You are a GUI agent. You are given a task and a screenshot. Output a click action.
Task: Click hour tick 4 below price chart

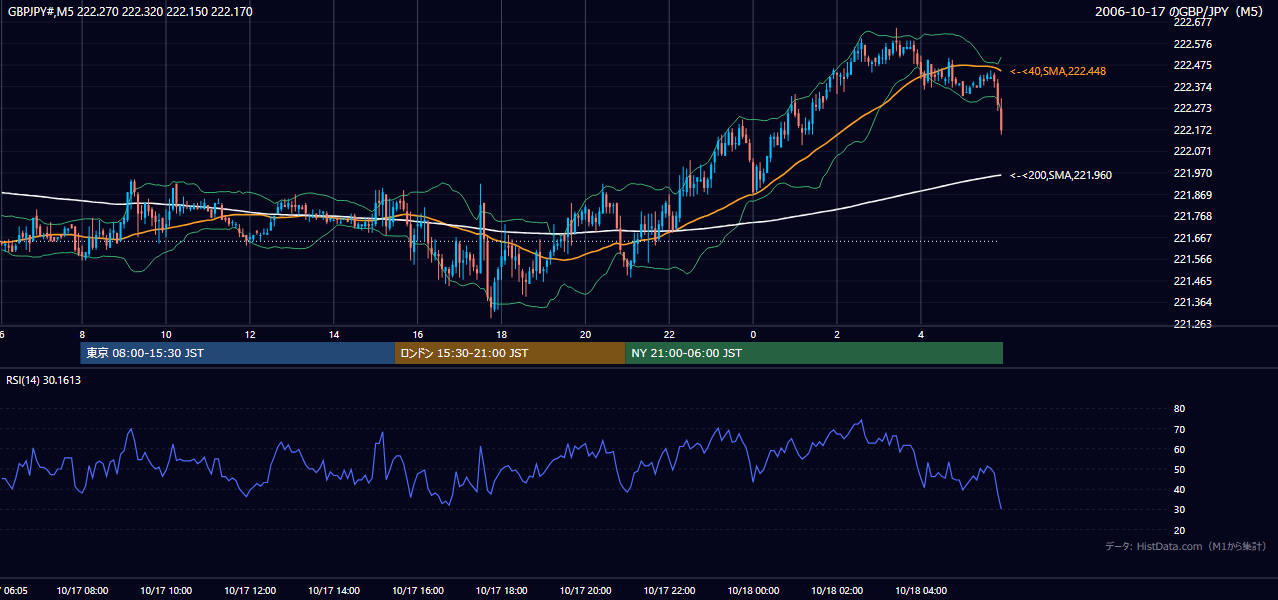[x=922, y=334]
